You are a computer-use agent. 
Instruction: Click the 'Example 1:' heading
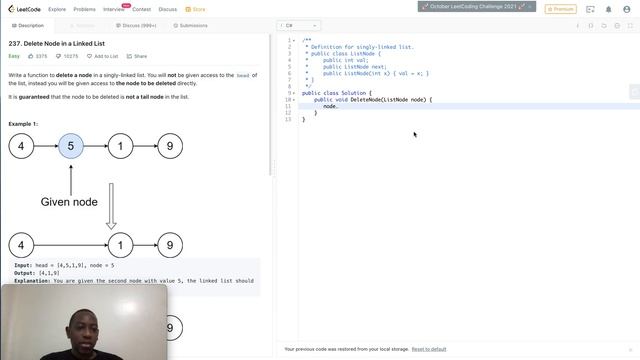[23, 124]
